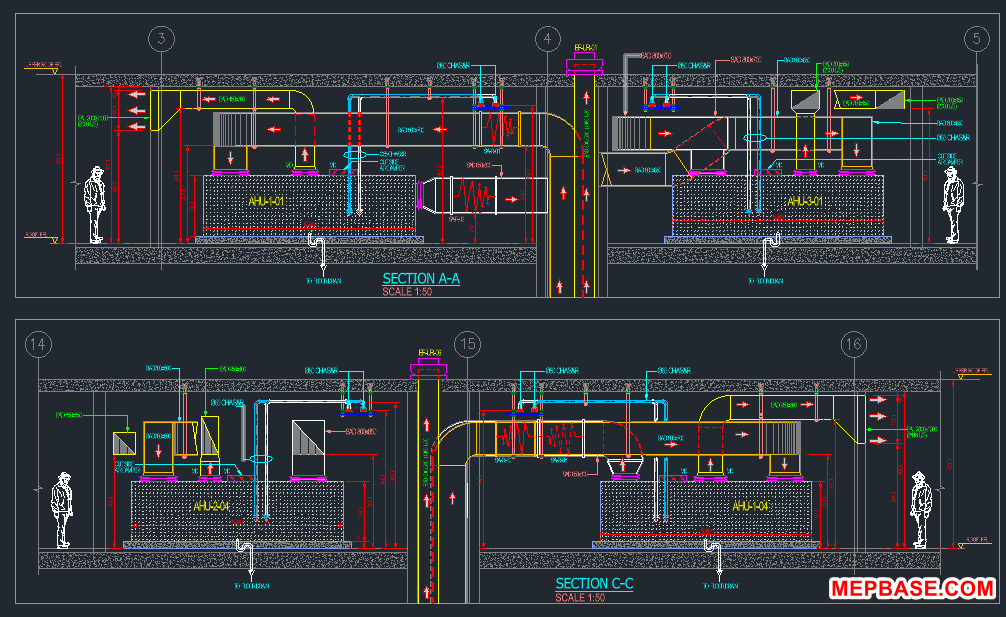The image size is (1006, 617).
Task: Select the EF-UP-01 exhaust fan symbol
Action: click(x=585, y=61)
